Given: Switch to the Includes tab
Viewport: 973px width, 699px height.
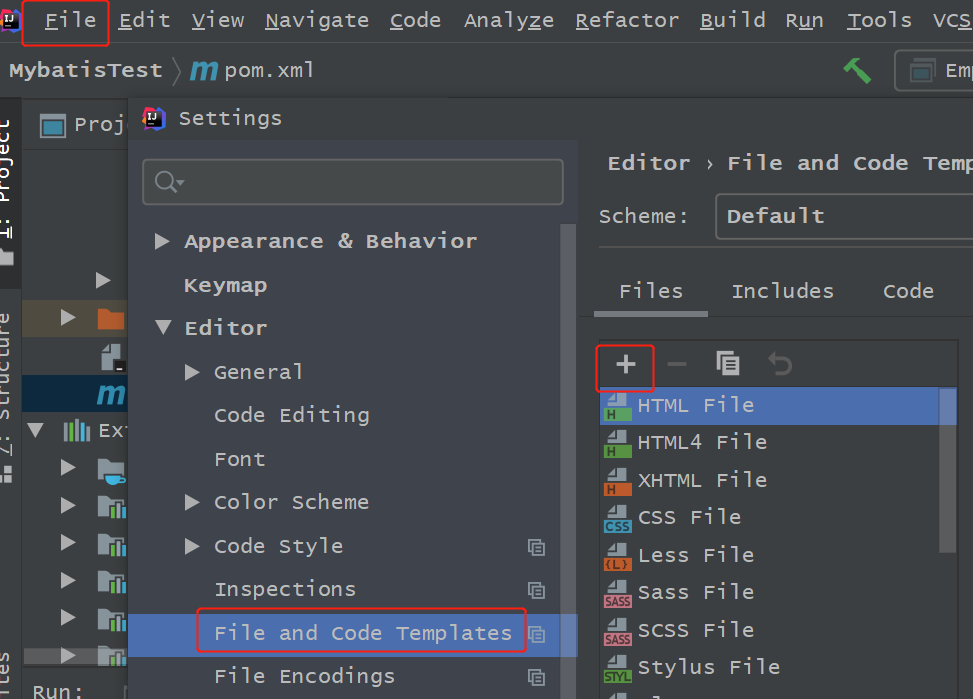Looking at the screenshot, I should pos(782,291).
